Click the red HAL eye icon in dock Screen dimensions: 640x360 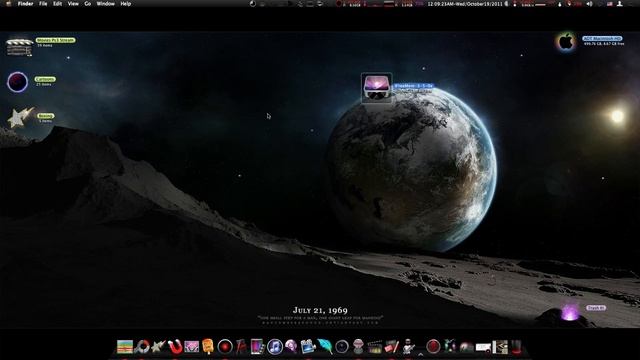(x=224, y=347)
